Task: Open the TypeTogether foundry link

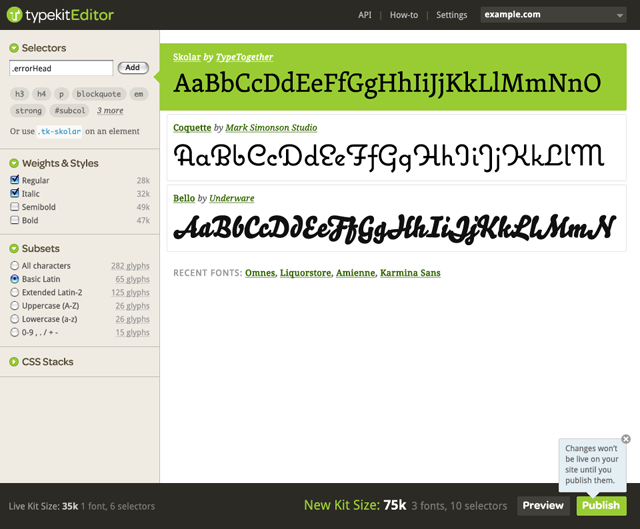Action: coord(244,57)
